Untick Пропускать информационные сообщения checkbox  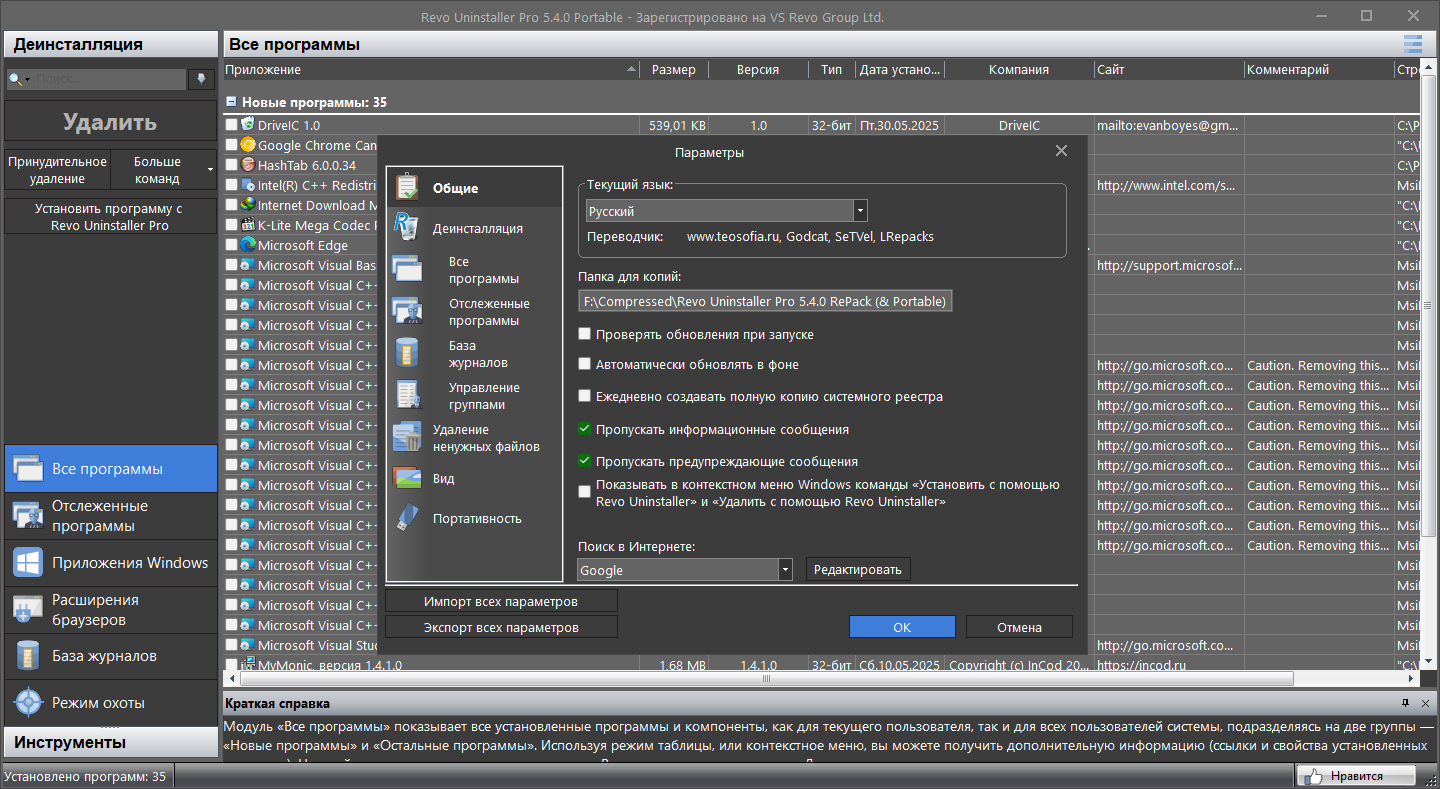(x=585, y=429)
